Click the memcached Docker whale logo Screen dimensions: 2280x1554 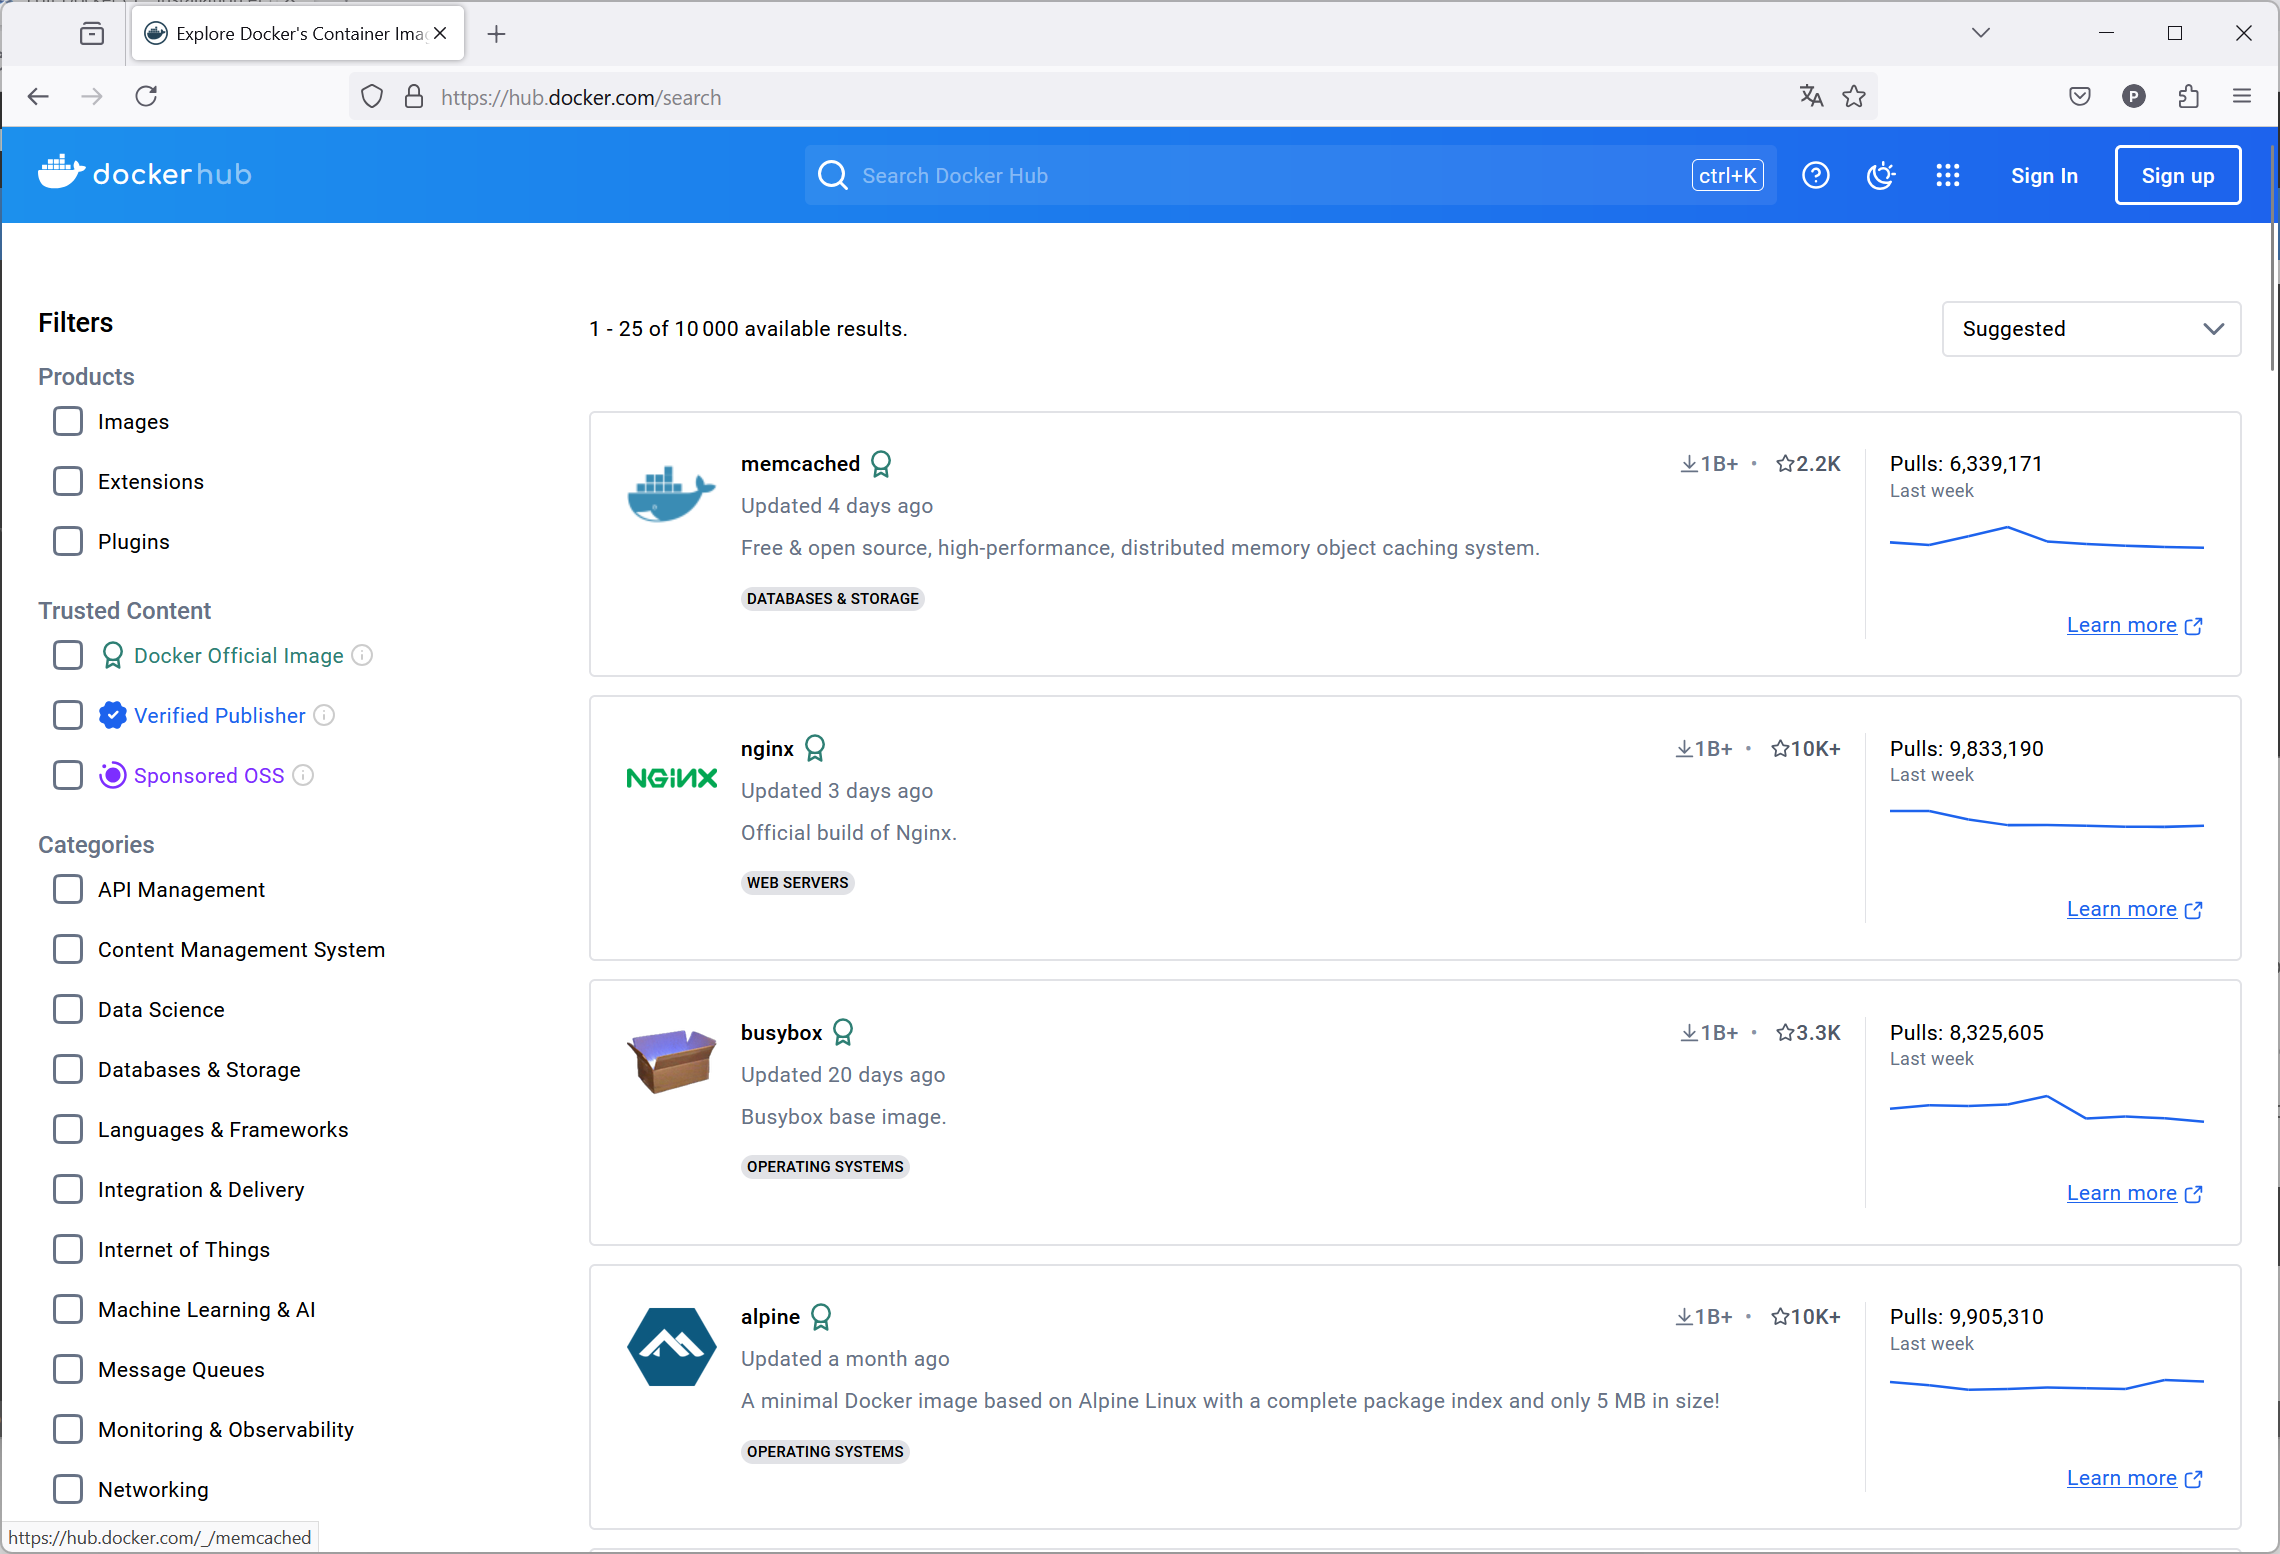coord(671,494)
